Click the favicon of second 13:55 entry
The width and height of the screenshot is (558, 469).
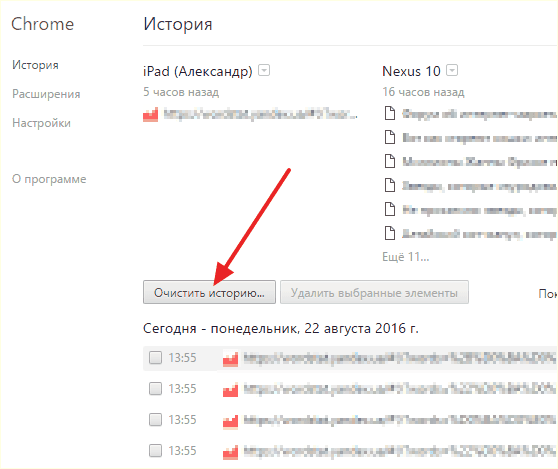click(x=231, y=390)
